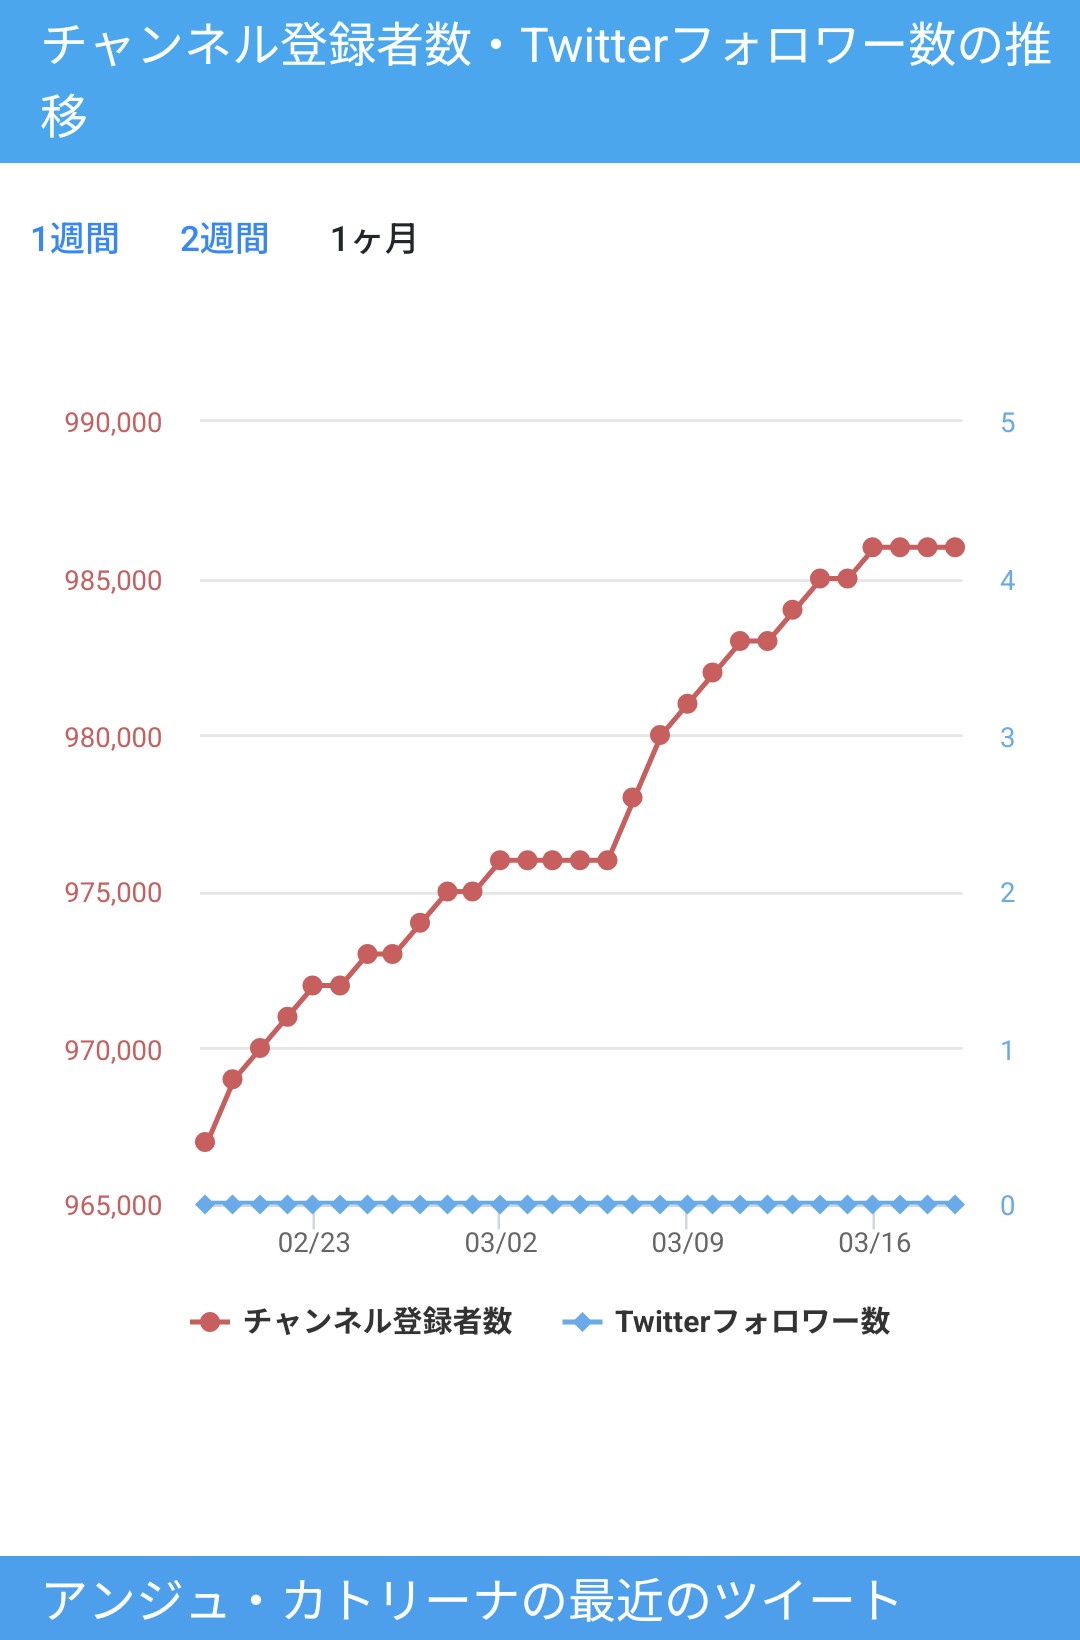Tap the チャンネル登録者数・Twitterフォロワー数の推移 header
1080x1640 pixels.
point(540,81)
